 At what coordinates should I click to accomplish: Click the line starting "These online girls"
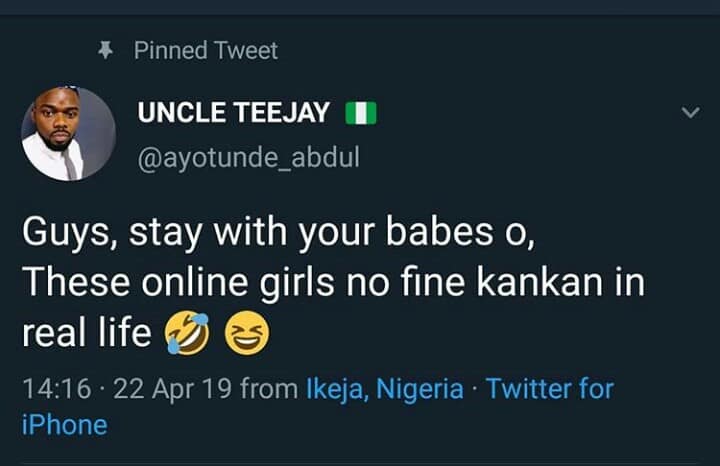tap(333, 284)
